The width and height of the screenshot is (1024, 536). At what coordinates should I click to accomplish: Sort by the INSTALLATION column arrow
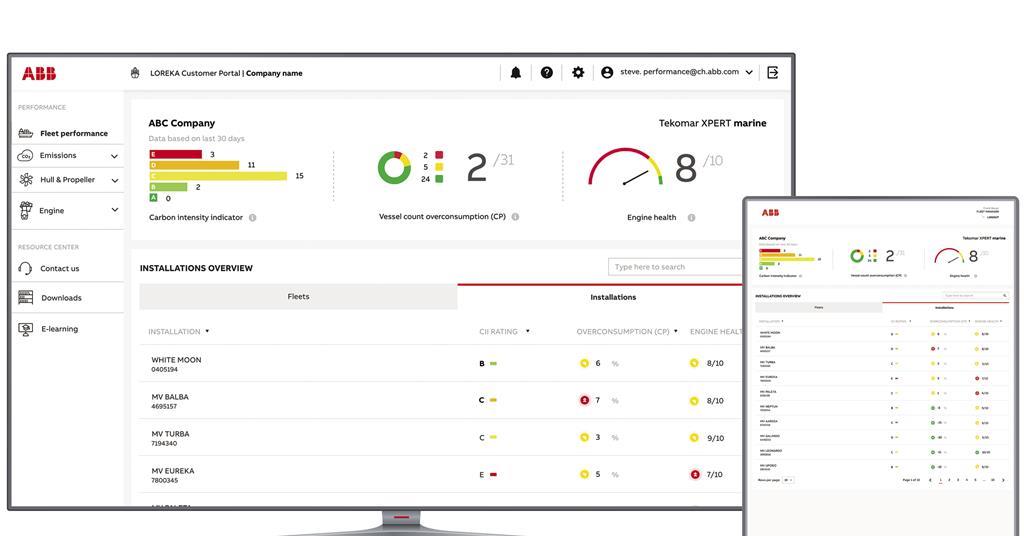(x=207, y=331)
